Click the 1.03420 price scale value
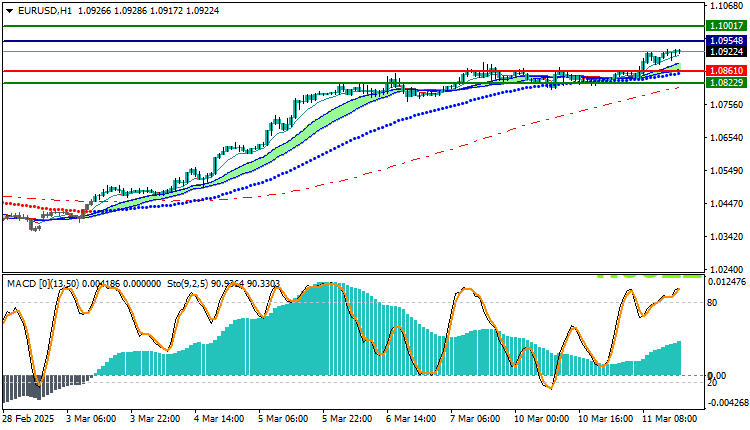Viewport: 750px width, 430px height. 727,237
